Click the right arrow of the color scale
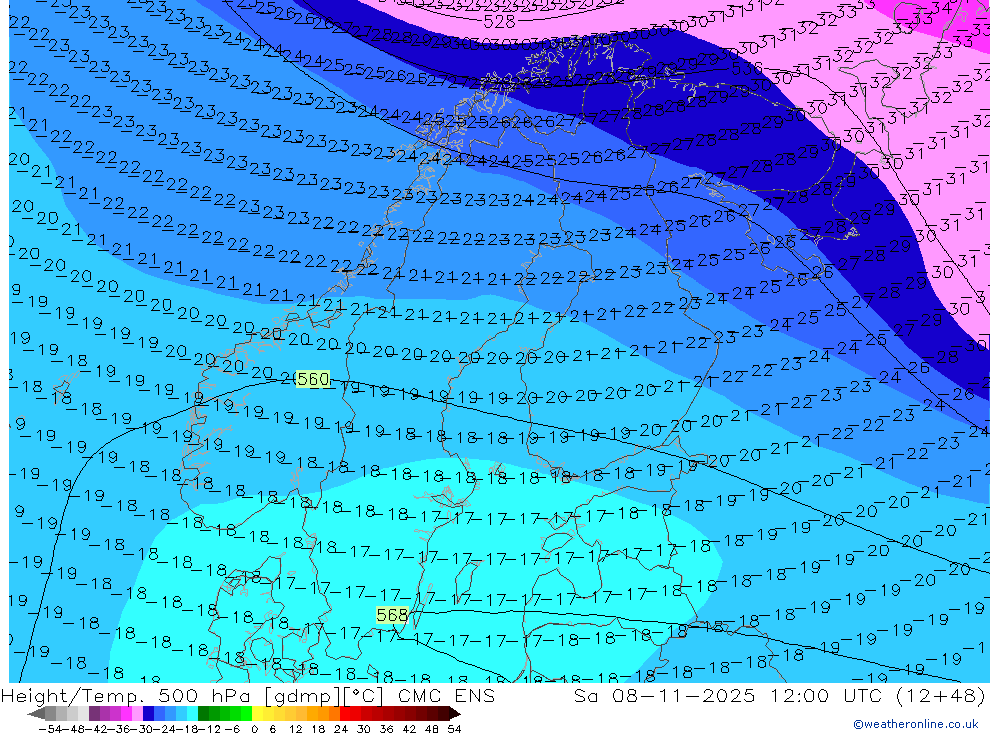 point(455,714)
